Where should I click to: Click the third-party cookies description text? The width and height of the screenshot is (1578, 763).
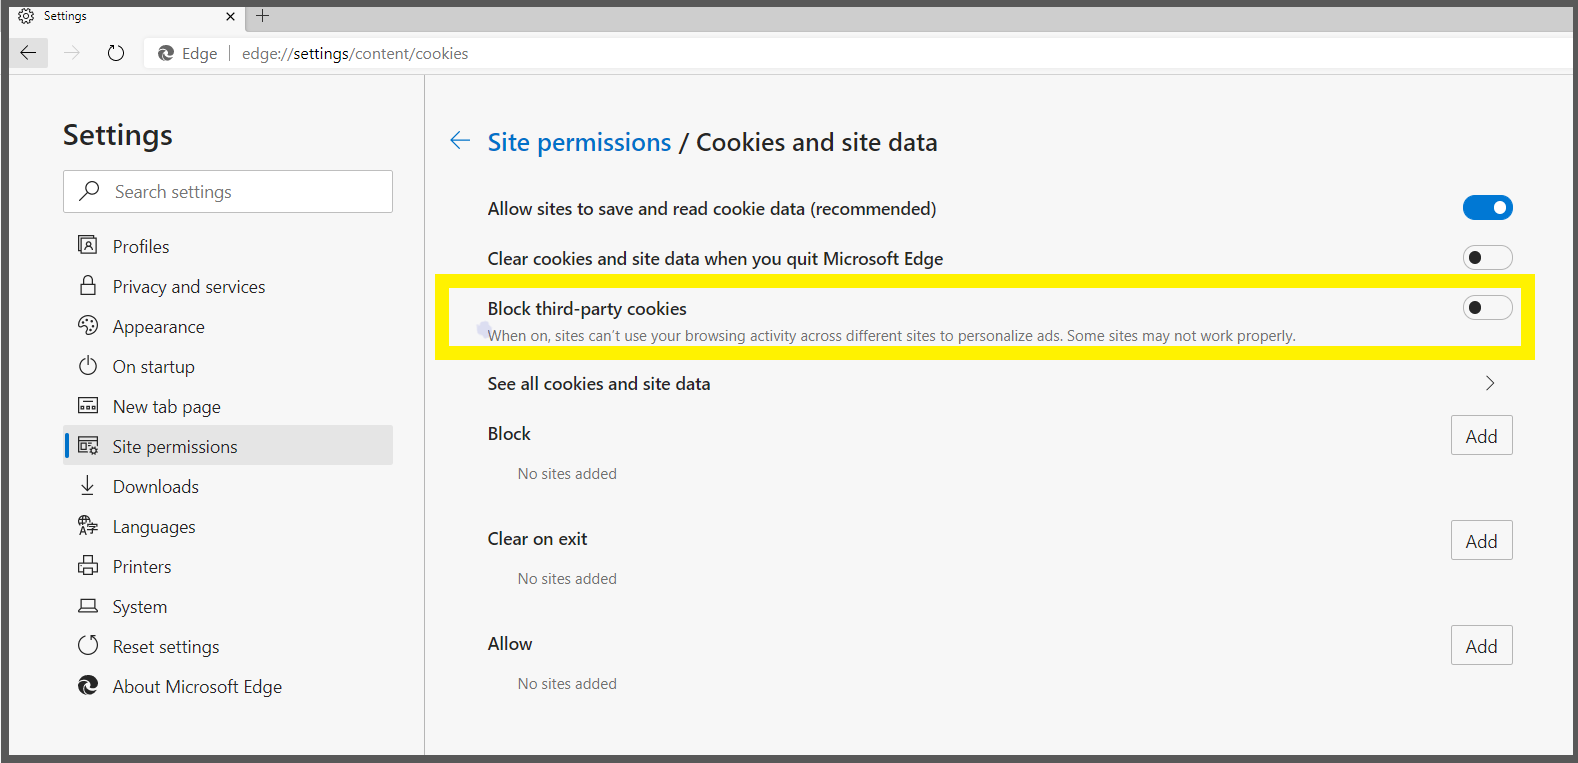point(891,335)
